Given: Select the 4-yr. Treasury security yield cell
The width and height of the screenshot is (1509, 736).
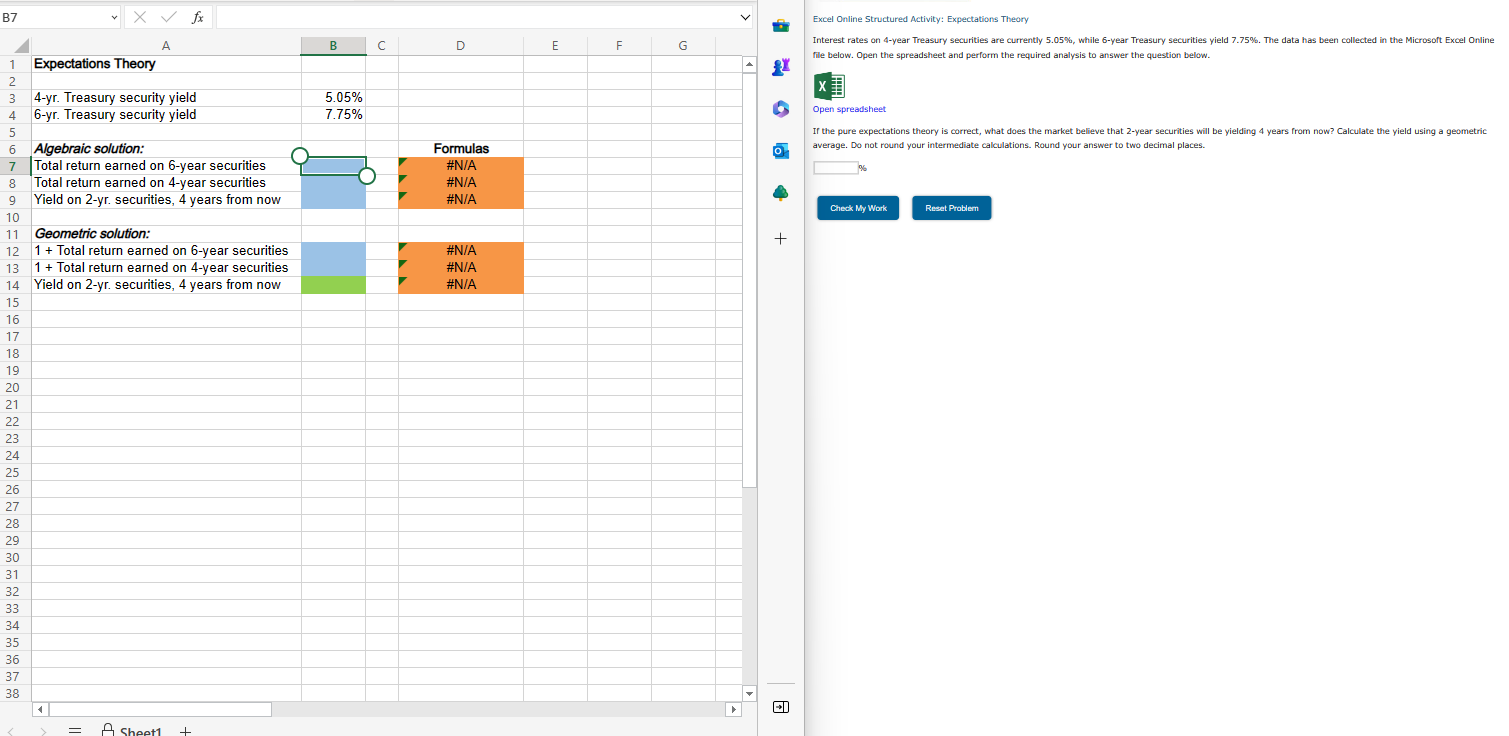Looking at the screenshot, I should click(166, 97).
